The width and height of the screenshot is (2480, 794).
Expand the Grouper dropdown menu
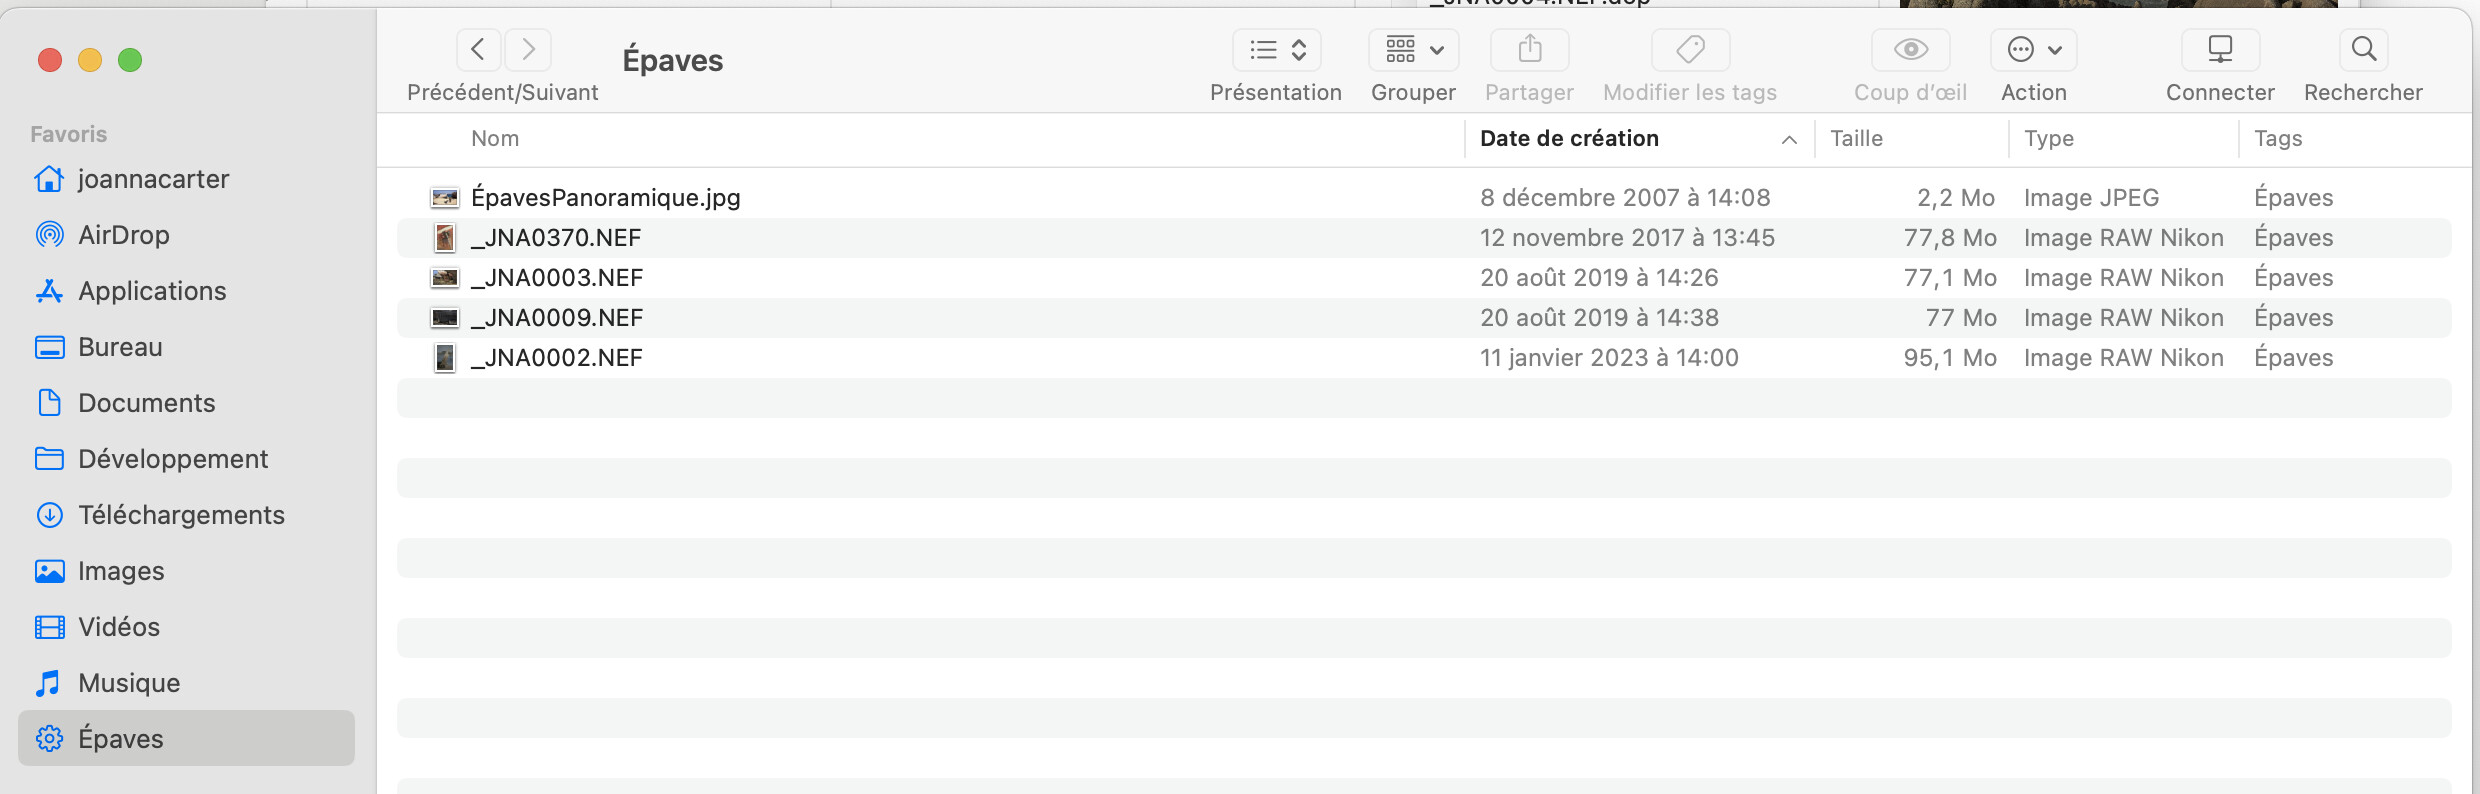click(x=1413, y=50)
